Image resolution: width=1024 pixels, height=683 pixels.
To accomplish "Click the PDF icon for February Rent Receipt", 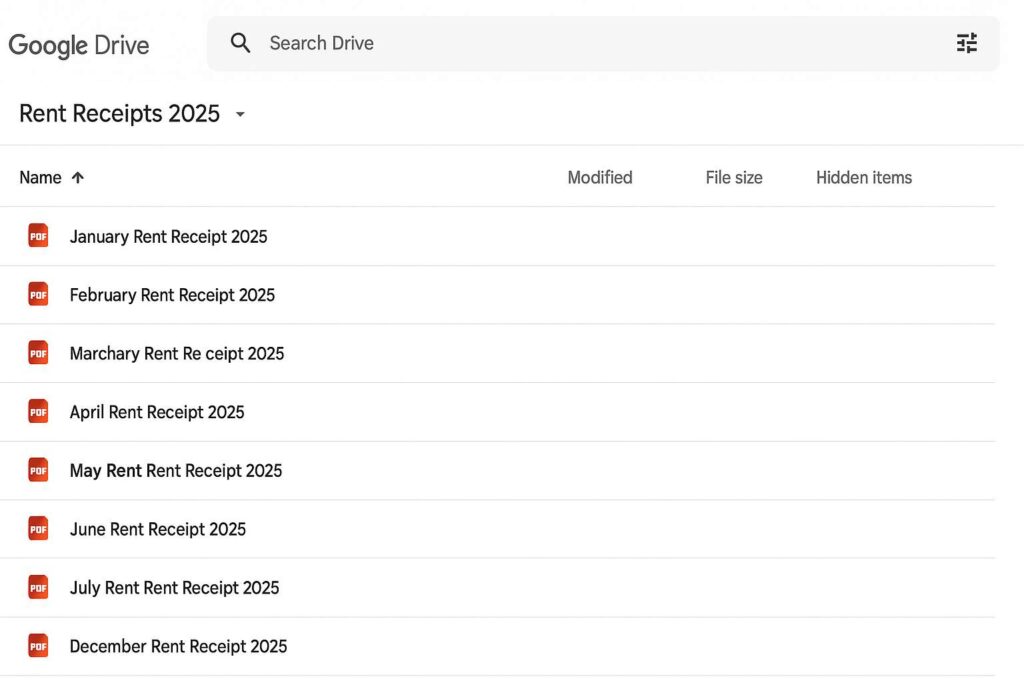I will point(38,294).
